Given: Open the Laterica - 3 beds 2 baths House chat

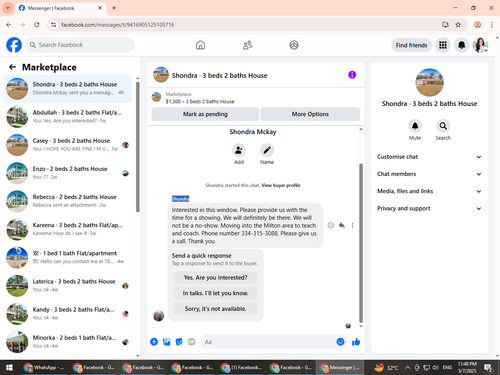Looking at the screenshot, I should point(67,286).
